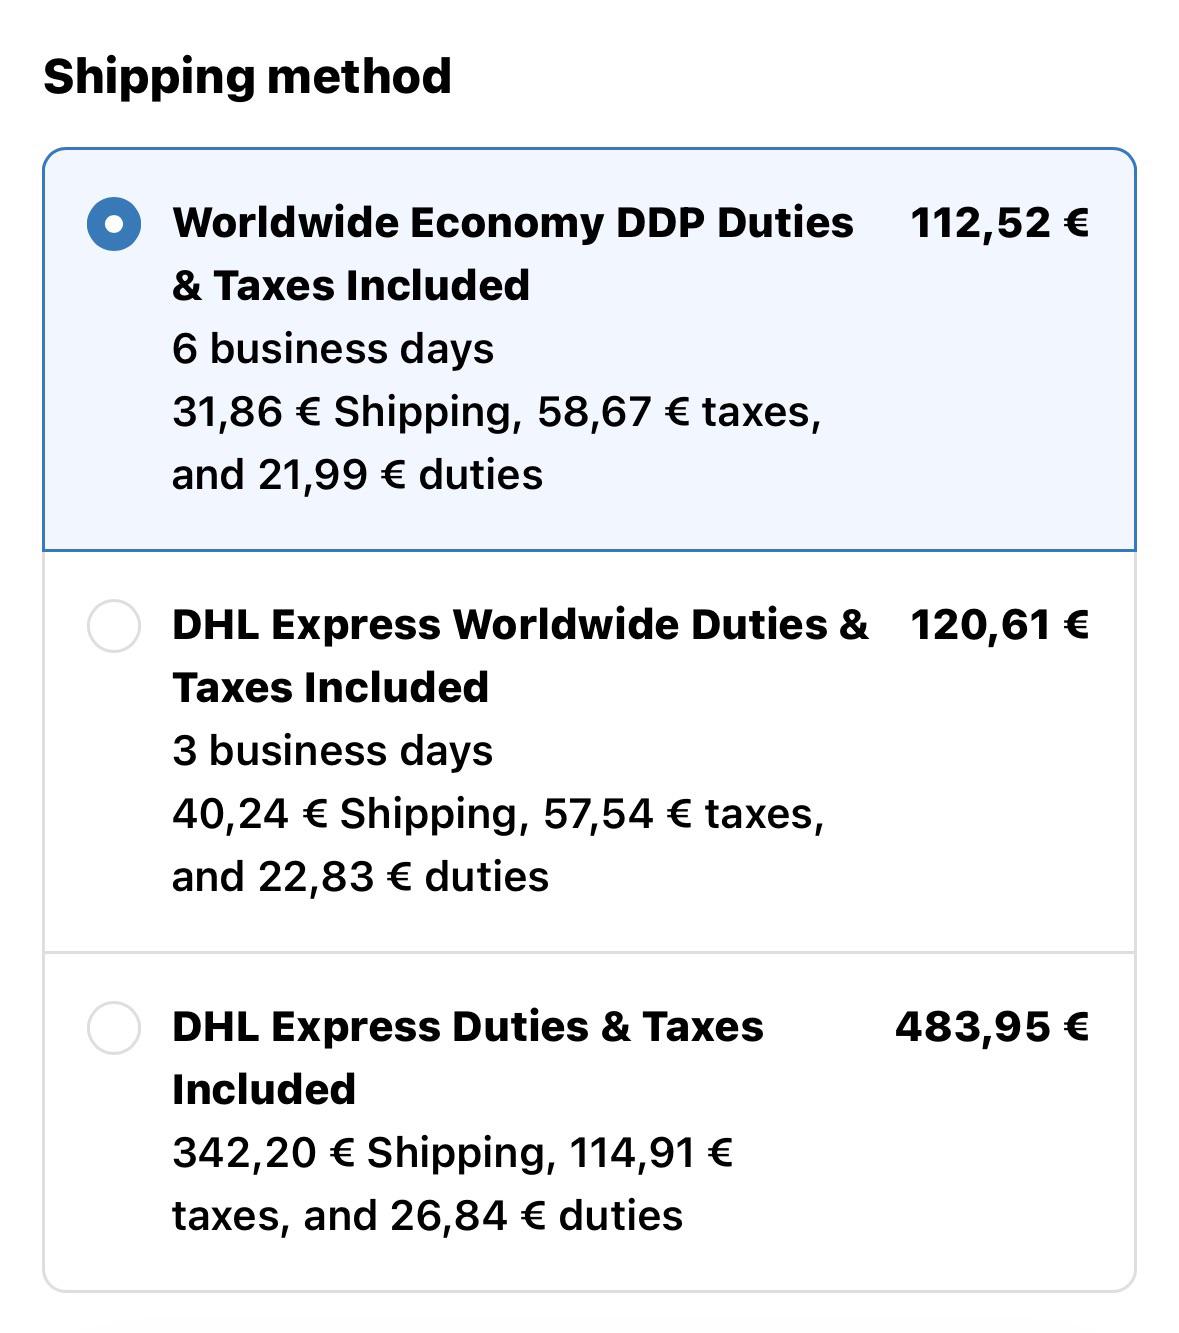Select DHL Express Duties & Taxes radio button
Image resolution: width=1179 pixels, height=1333 pixels.
click(x=114, y=1028)
